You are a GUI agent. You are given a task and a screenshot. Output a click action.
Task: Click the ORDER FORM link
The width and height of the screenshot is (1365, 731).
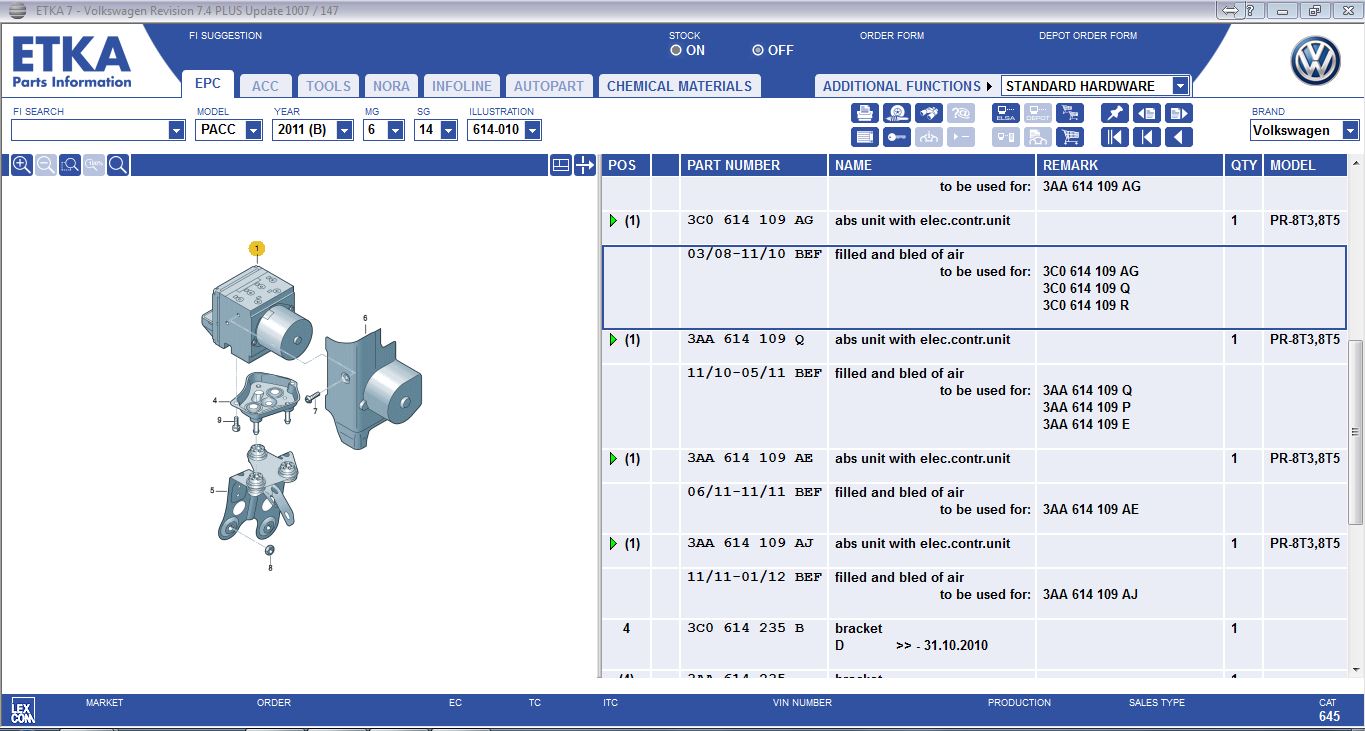tap(892, 36)
